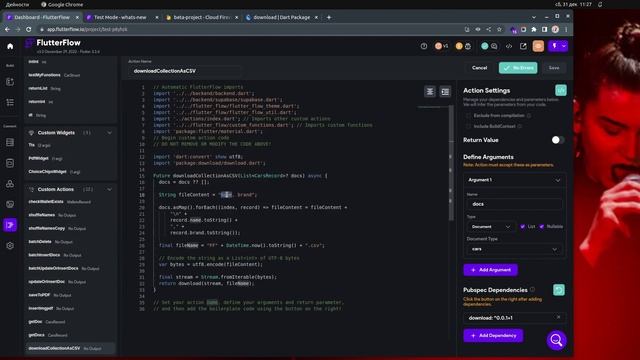Open the purple search bubble

[x=556, y=340]
